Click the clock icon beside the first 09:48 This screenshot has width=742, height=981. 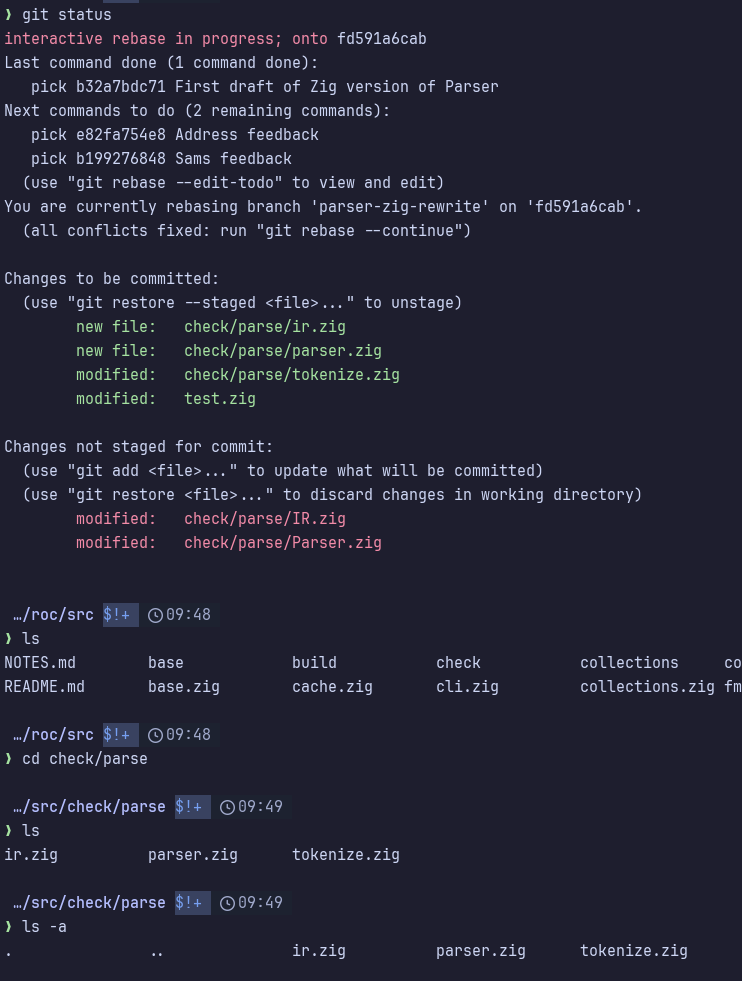(155, 616)
